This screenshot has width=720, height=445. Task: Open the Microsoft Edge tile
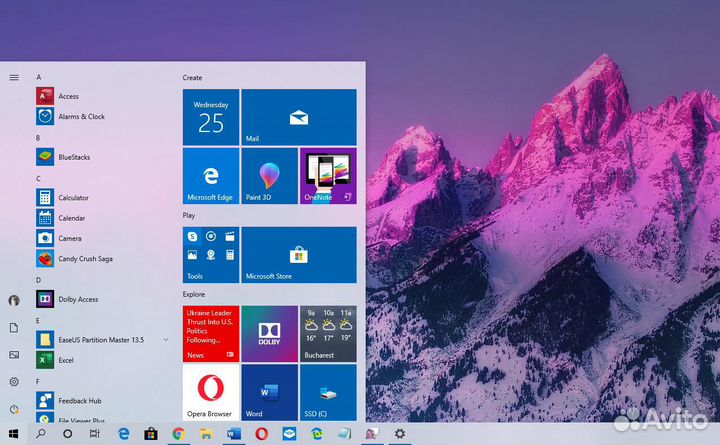tap(211, 176)
